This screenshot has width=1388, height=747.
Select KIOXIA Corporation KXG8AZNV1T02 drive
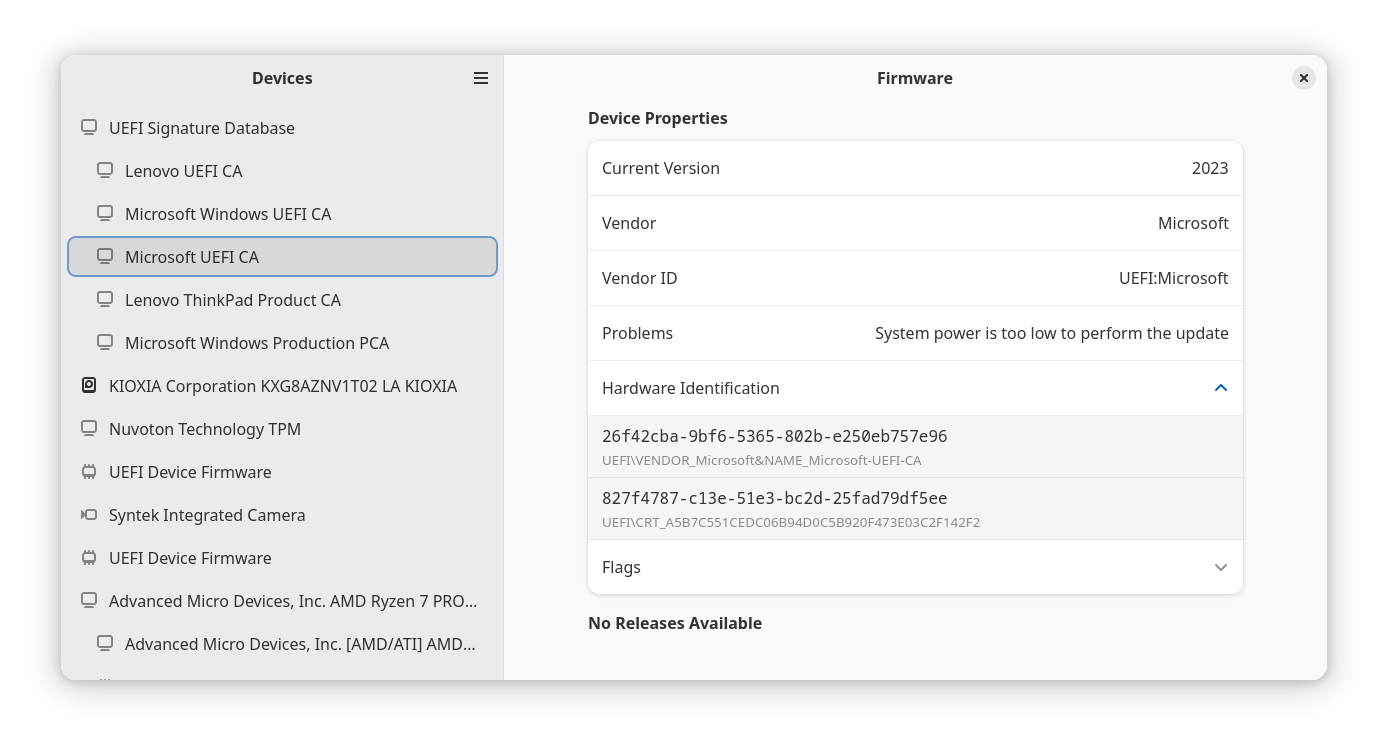coord(282,386)
